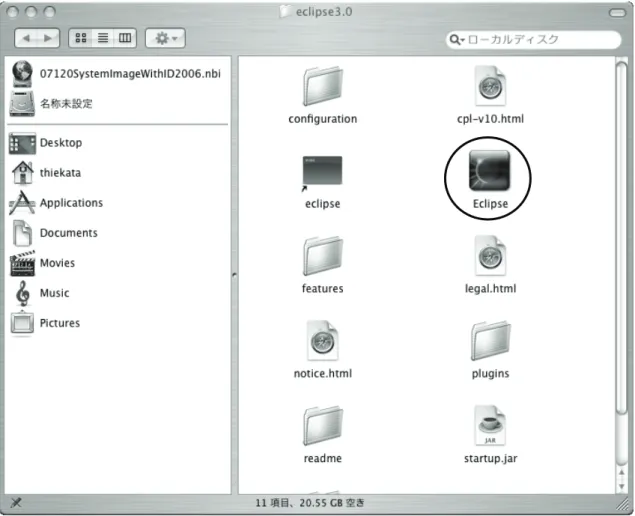Select the lowercase eclipse alias icon
The image size is (635, 516).
pos(322,172)
